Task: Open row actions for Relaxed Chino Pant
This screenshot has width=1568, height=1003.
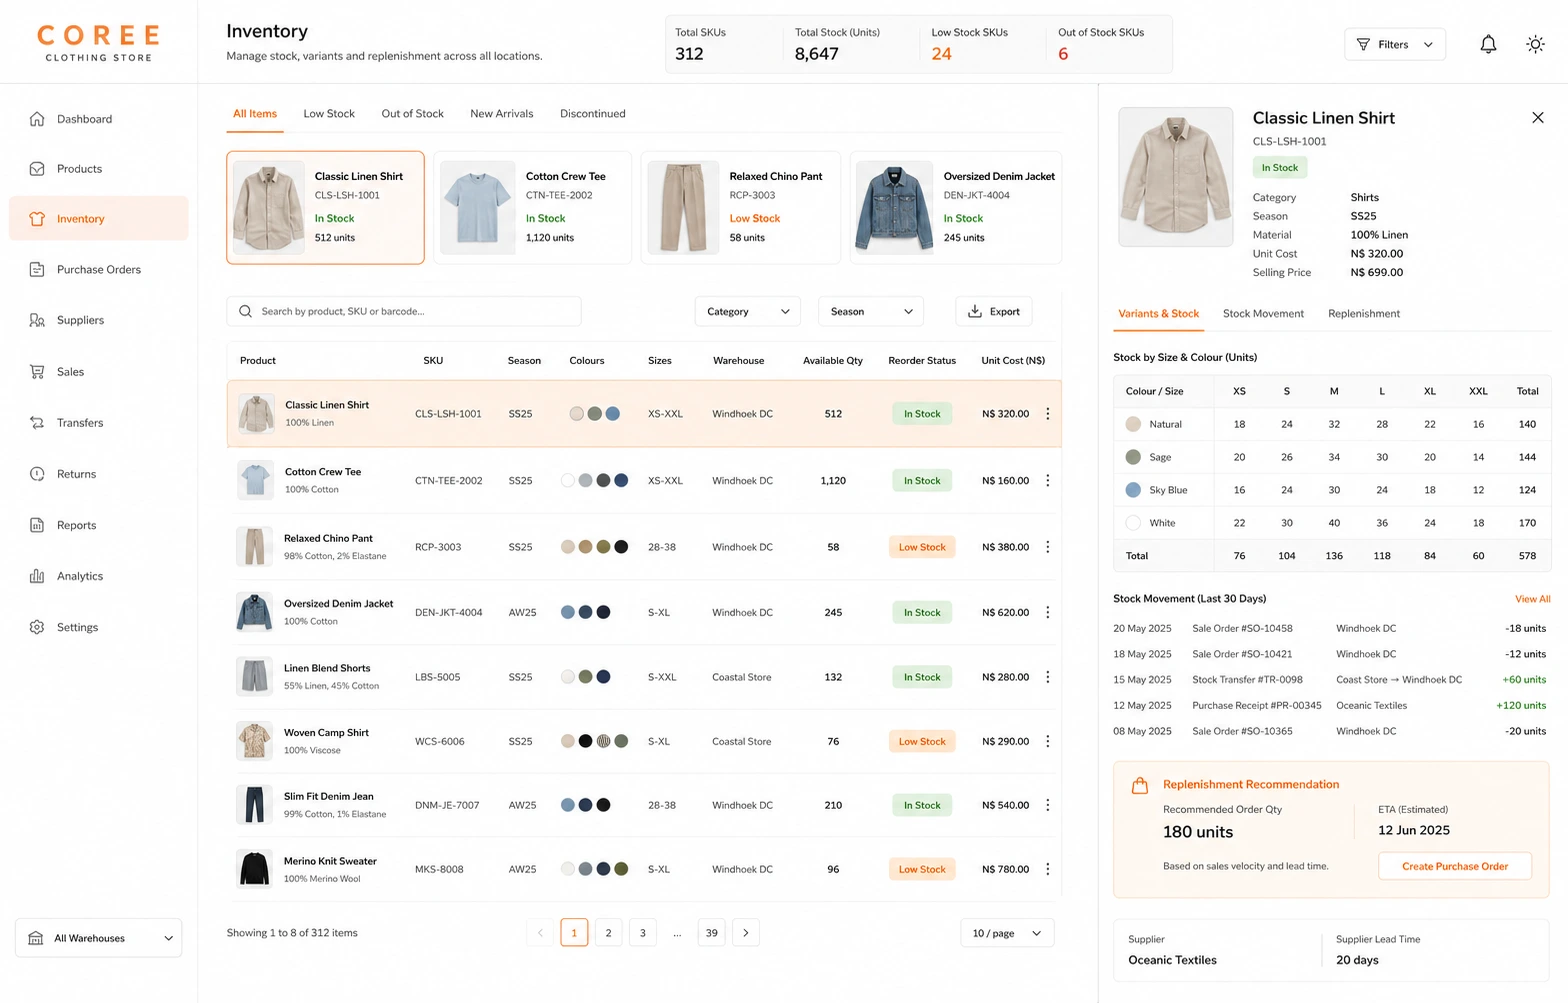Action: [1048, 547]
